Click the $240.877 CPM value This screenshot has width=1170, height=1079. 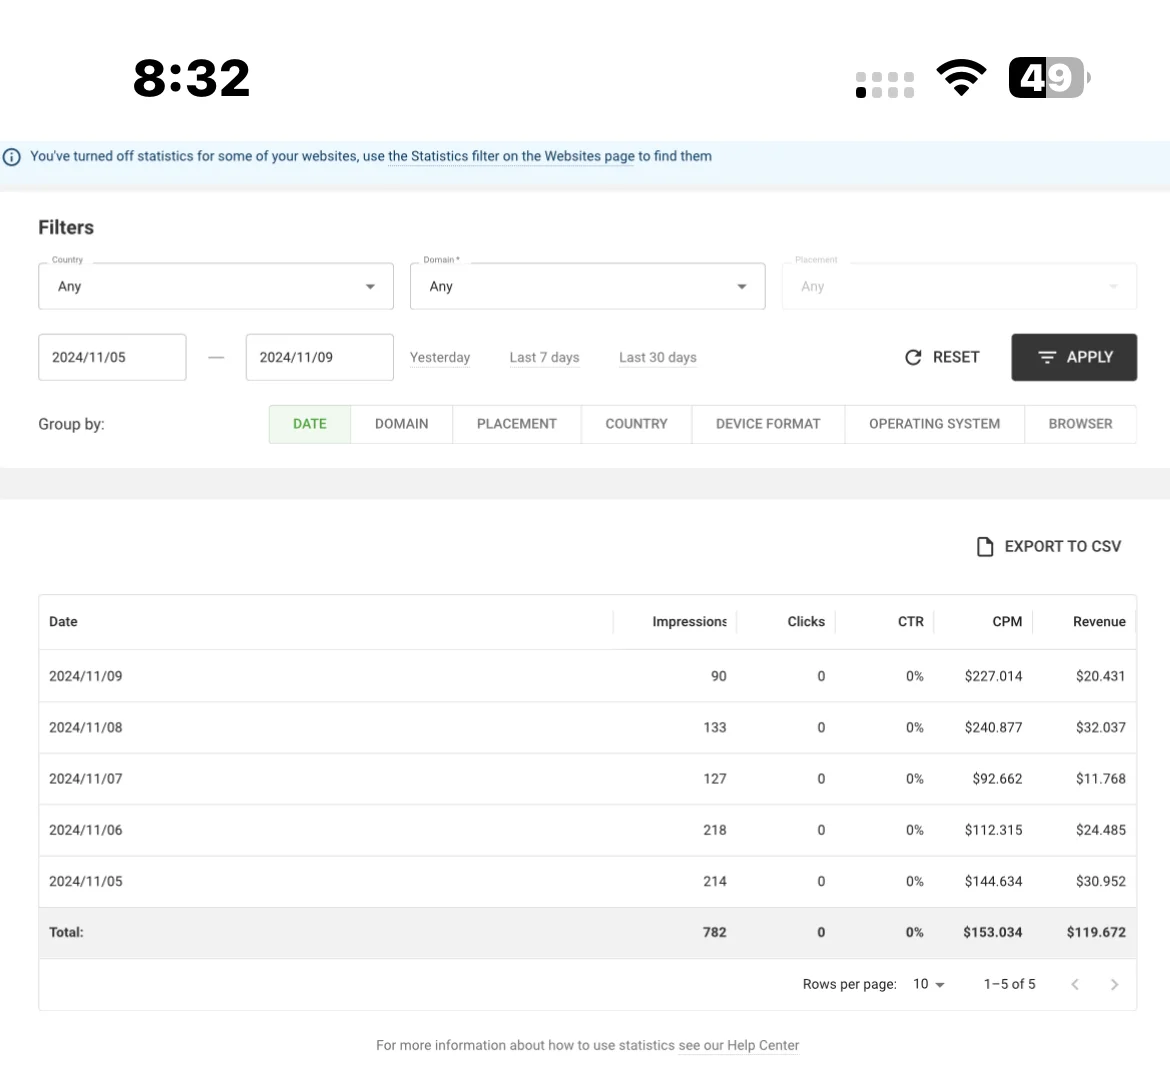pos(993,728)
